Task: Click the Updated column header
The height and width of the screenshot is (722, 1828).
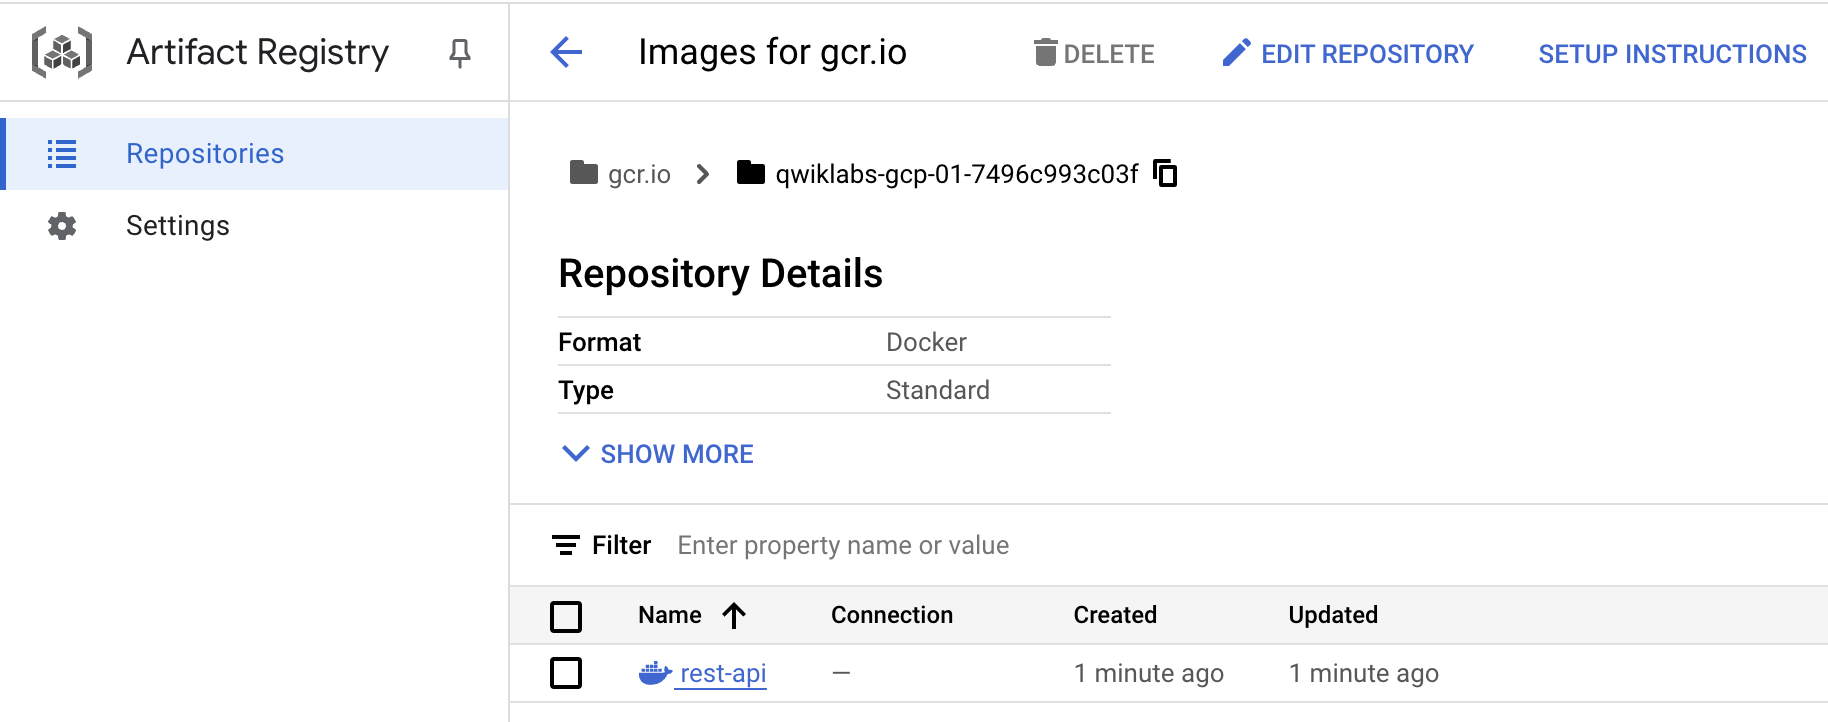Action: 1333,615
